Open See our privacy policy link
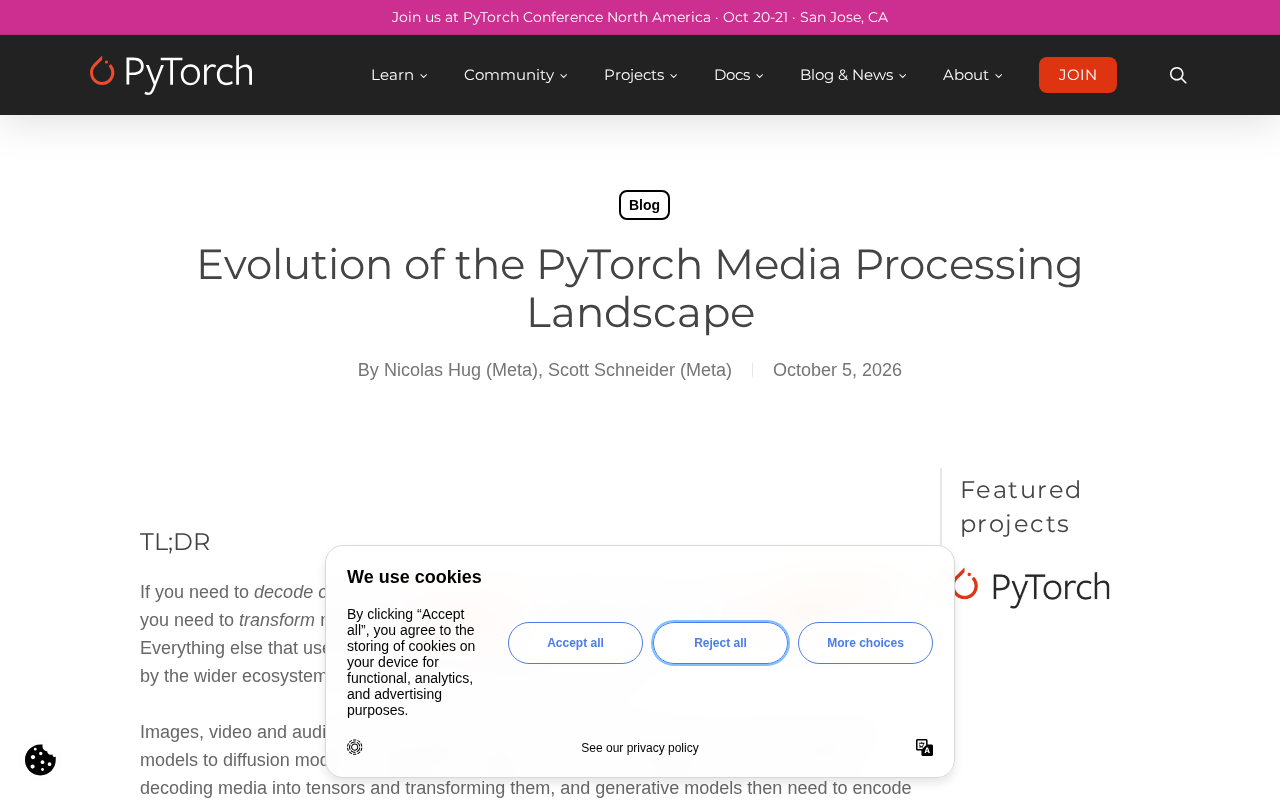This screenshot has height=800, width=1280. 640,748
